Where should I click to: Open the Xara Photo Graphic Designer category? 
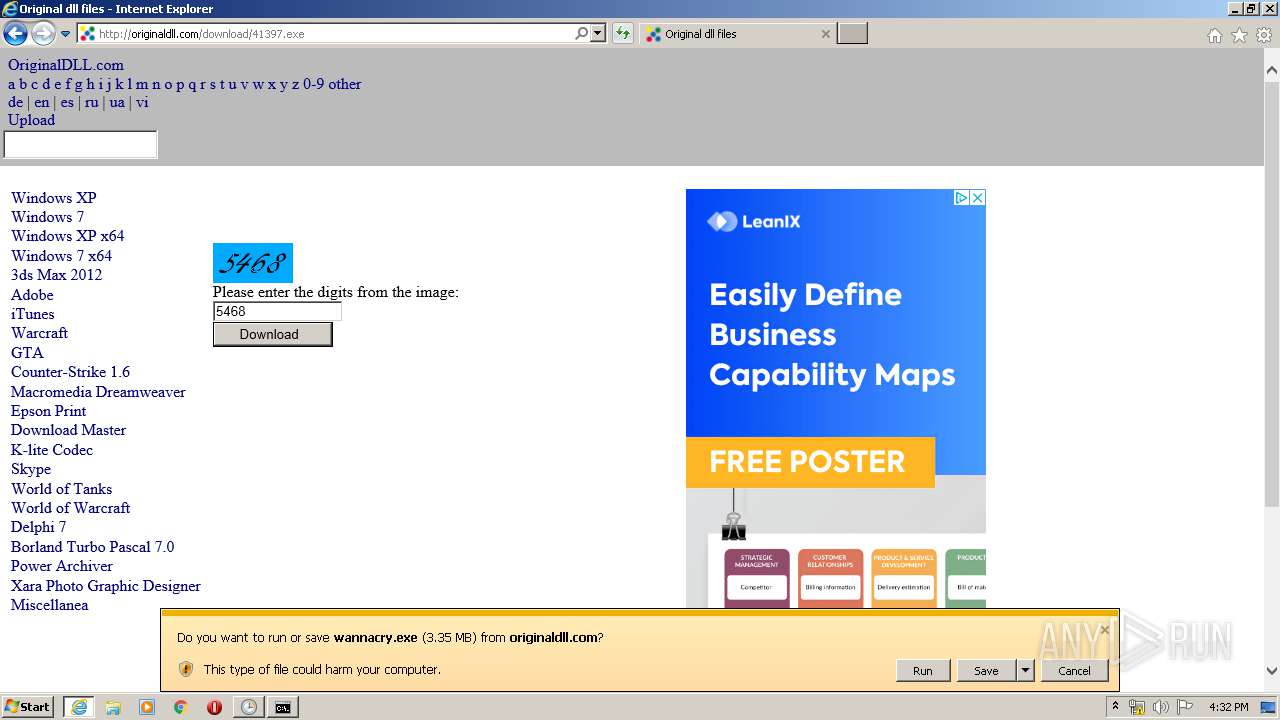tap(106, 586)
